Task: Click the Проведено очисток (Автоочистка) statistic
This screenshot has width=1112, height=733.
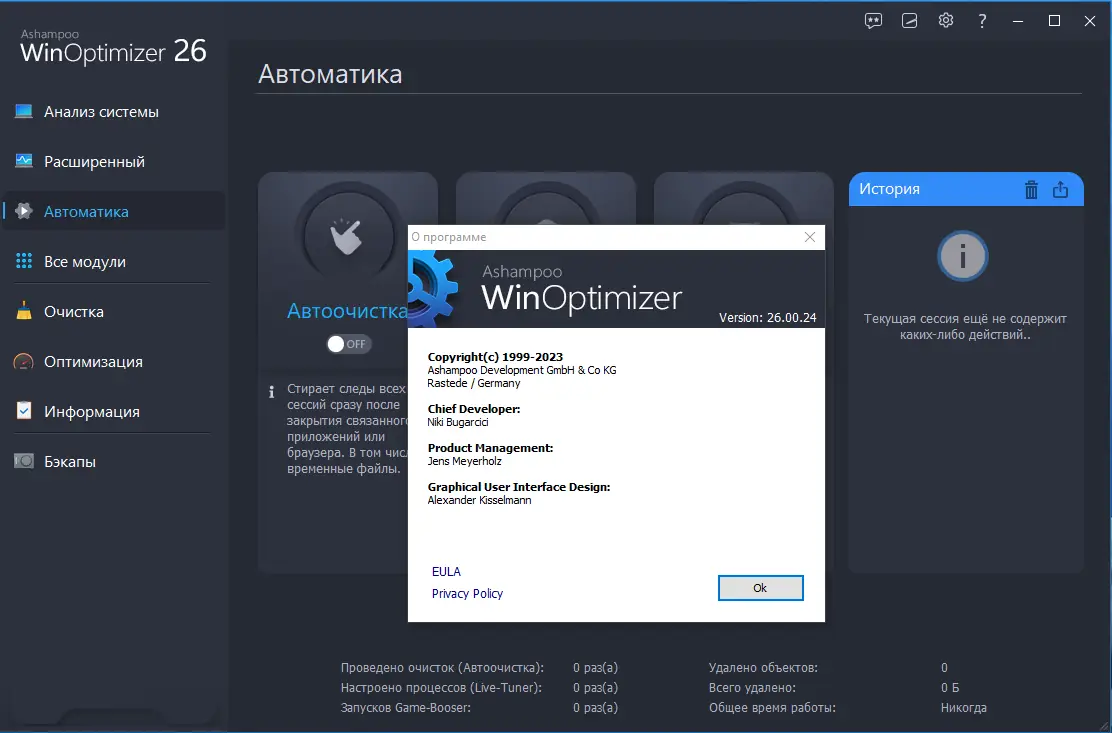Action: pyautogui.click(x=442, y=668)
